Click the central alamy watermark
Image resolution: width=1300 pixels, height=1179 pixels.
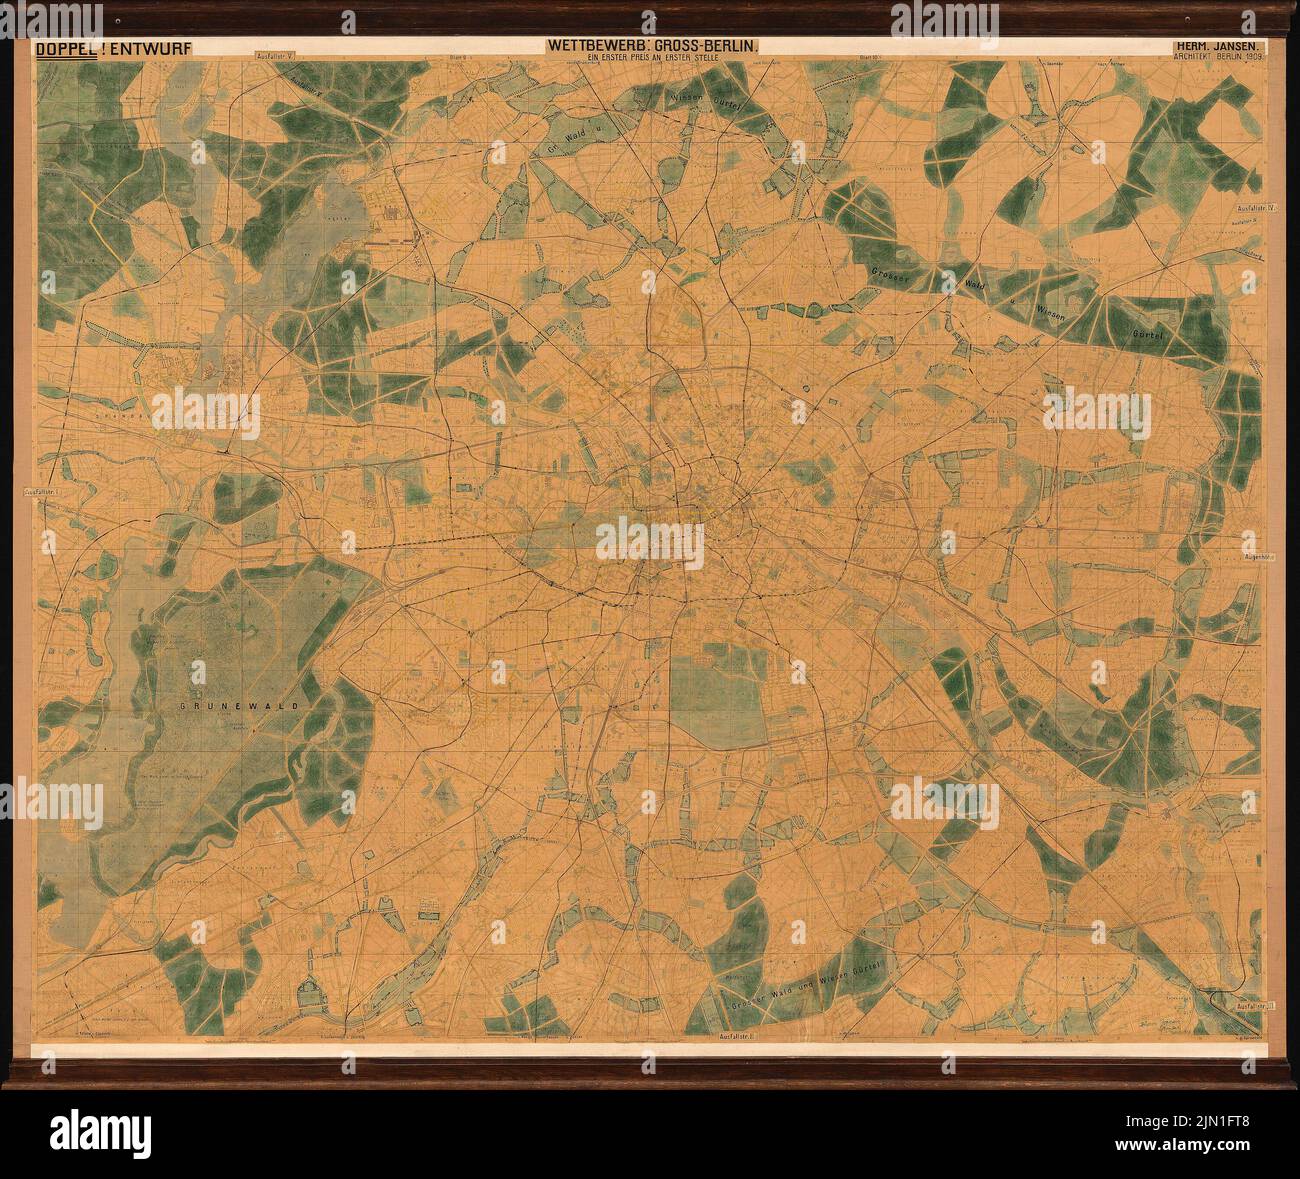click(650, 541)
